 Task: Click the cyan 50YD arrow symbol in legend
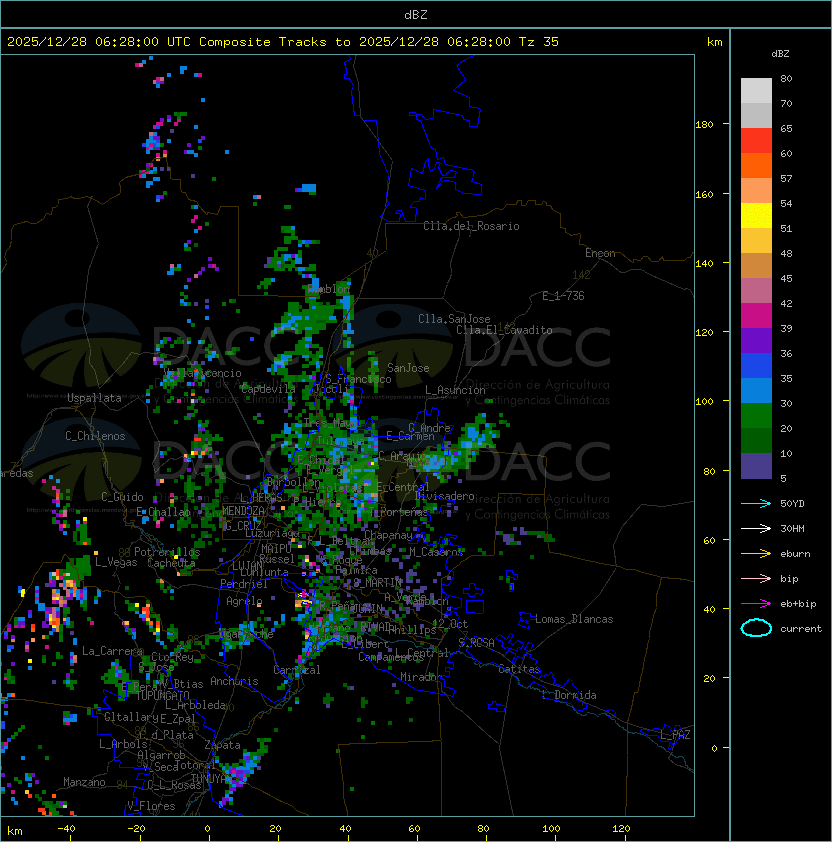[756, 503]
